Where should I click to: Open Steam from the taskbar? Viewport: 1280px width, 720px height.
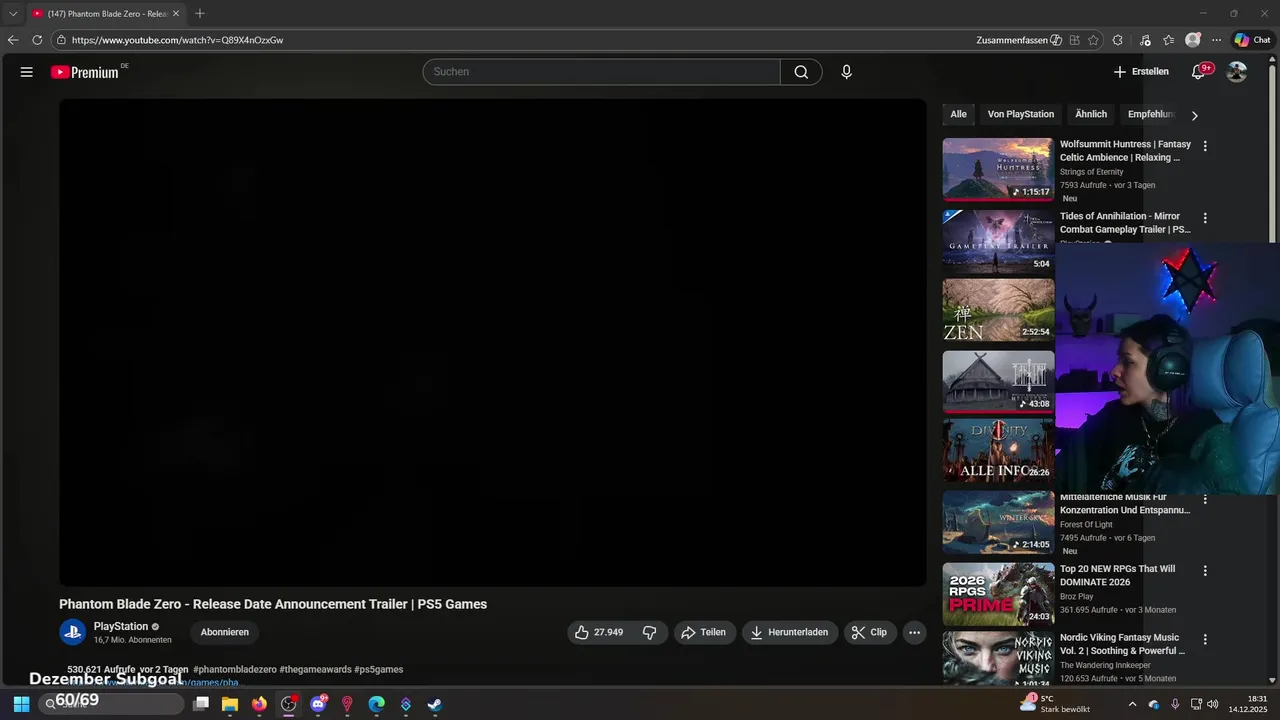coord(435,704)
